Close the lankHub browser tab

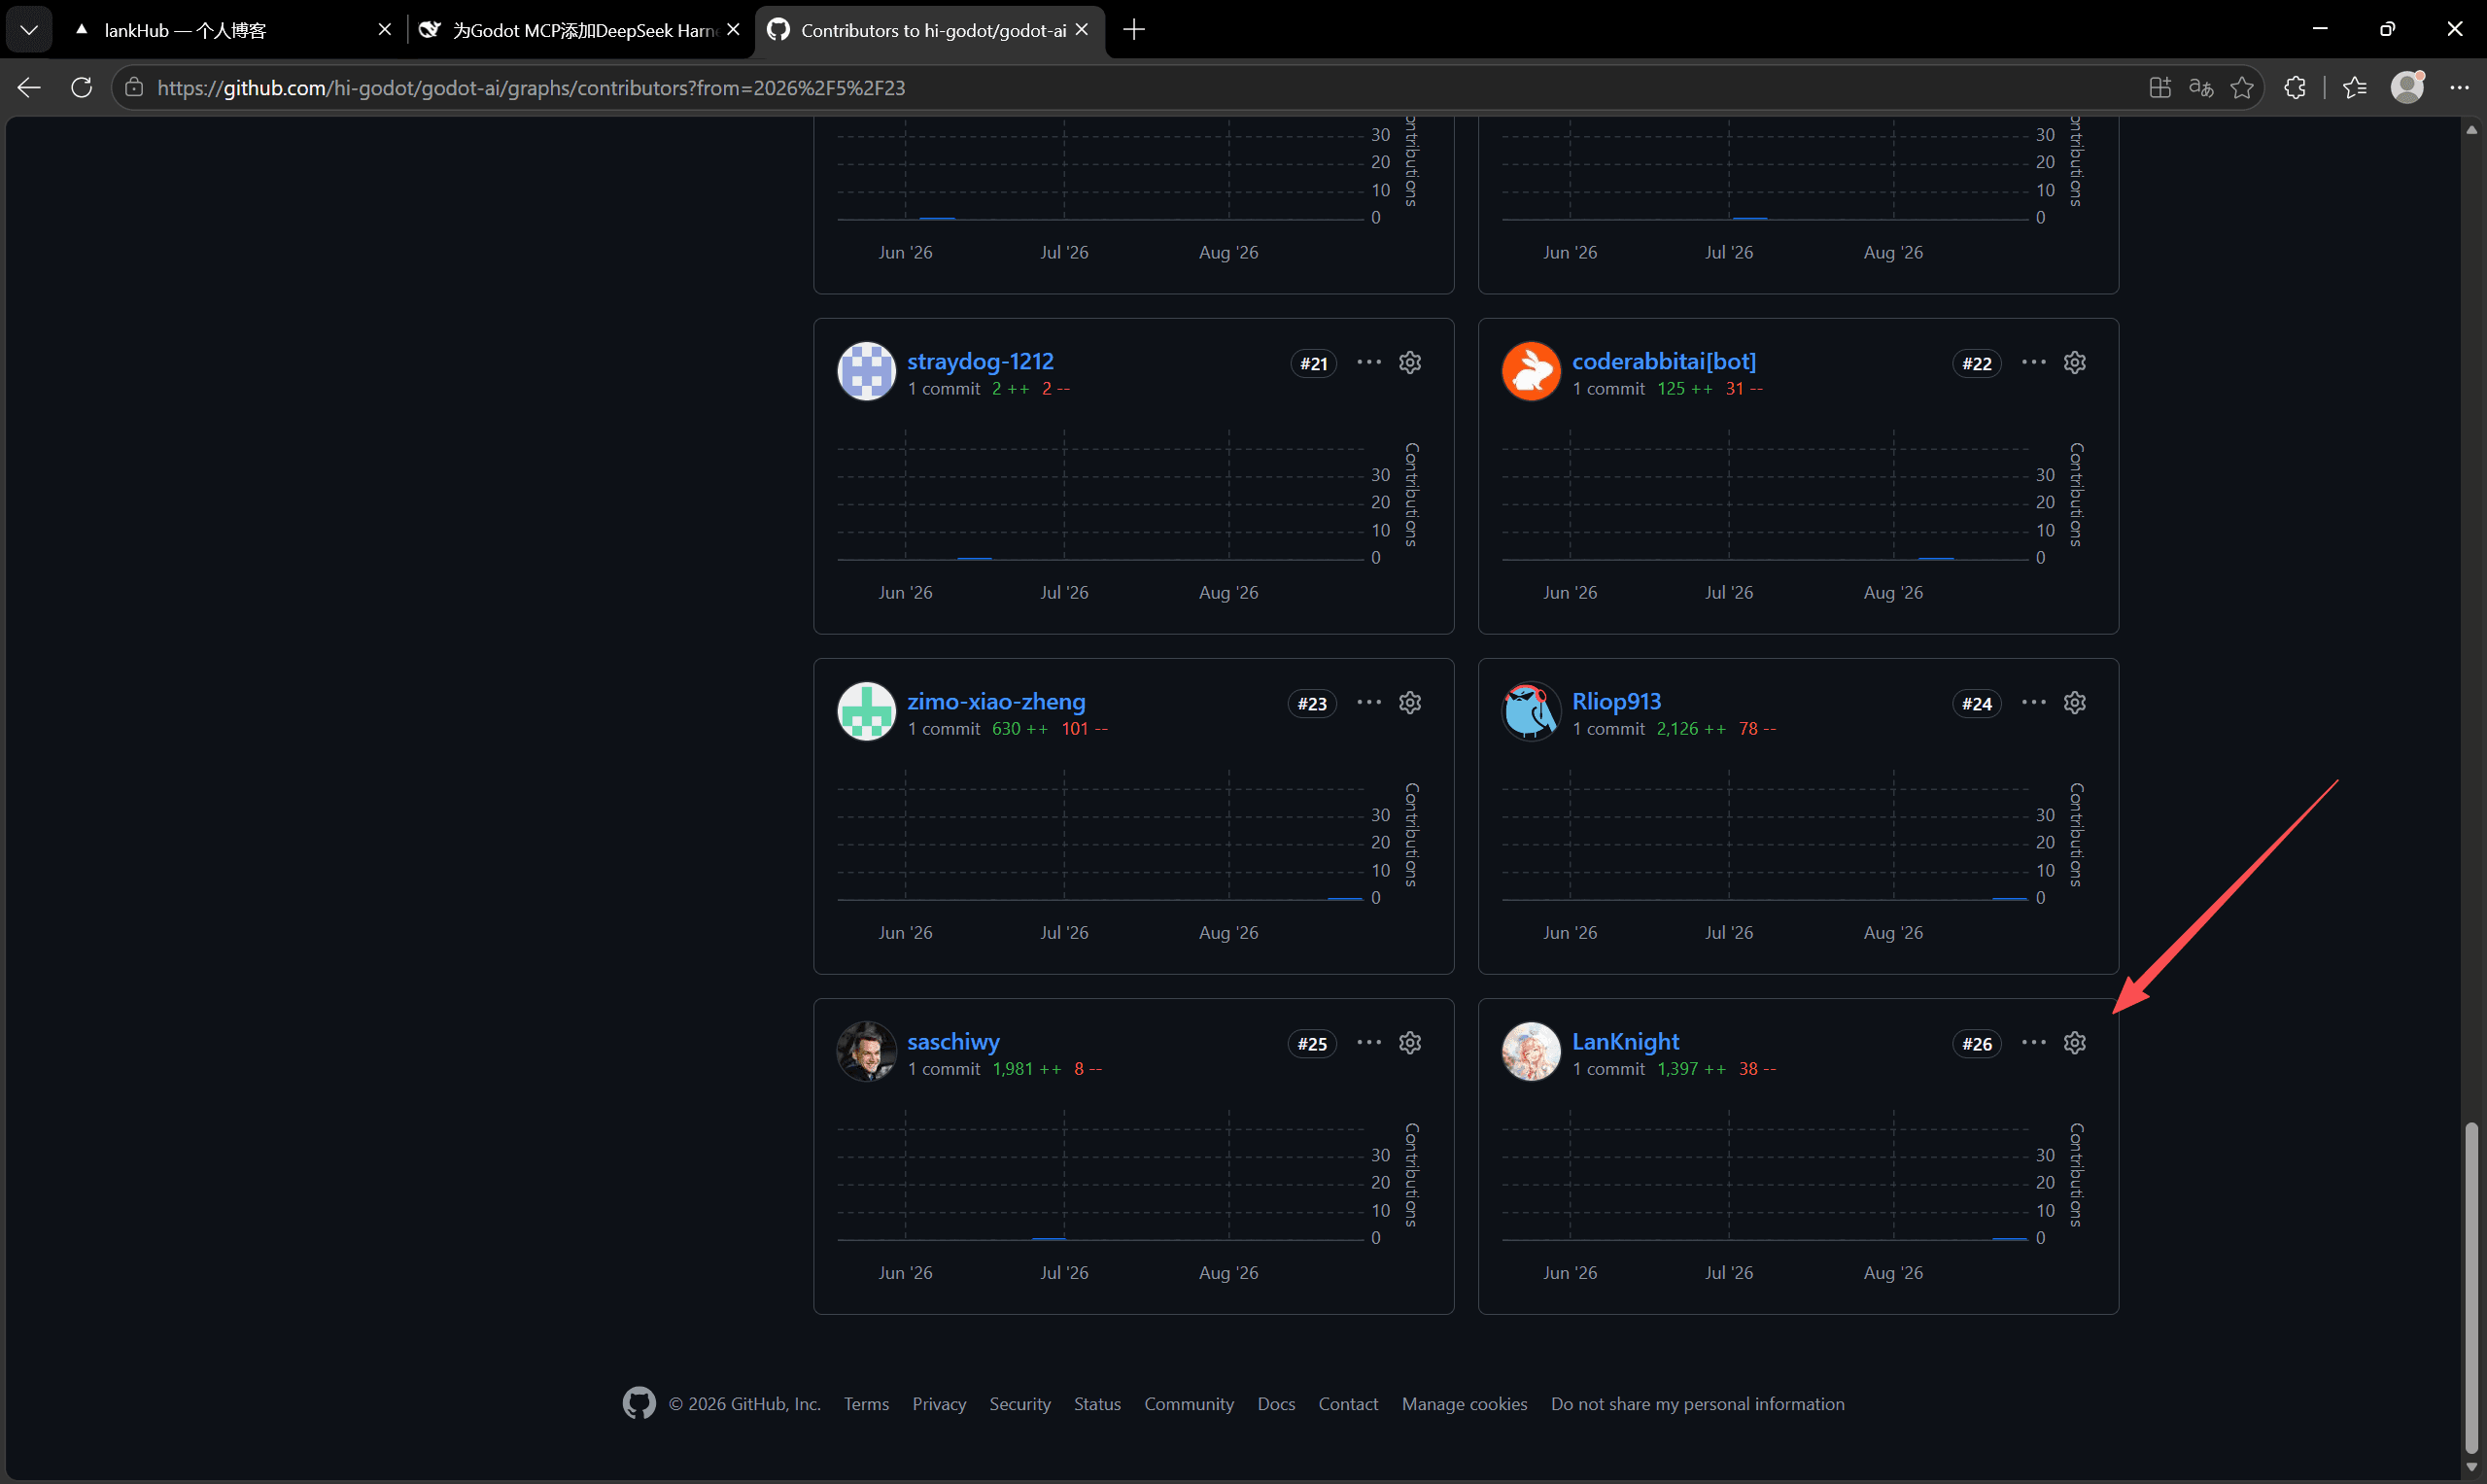(x=384, y=30)
